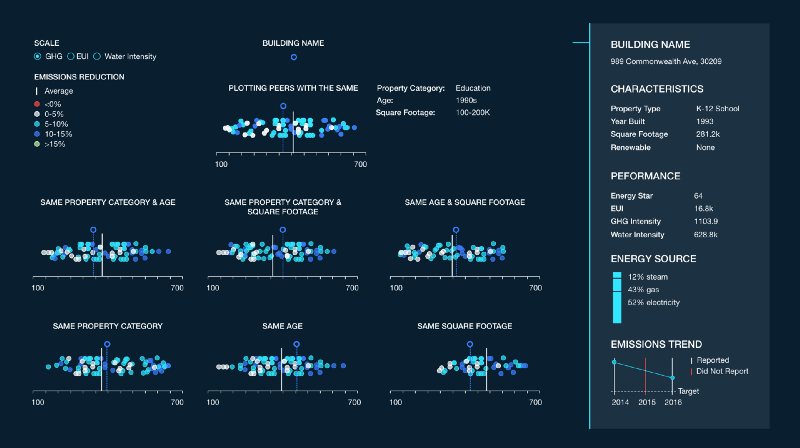This screenshot has width=800, height=448.
Task: Click the white 0-5% legend swatch
Action: coord(37,114)
